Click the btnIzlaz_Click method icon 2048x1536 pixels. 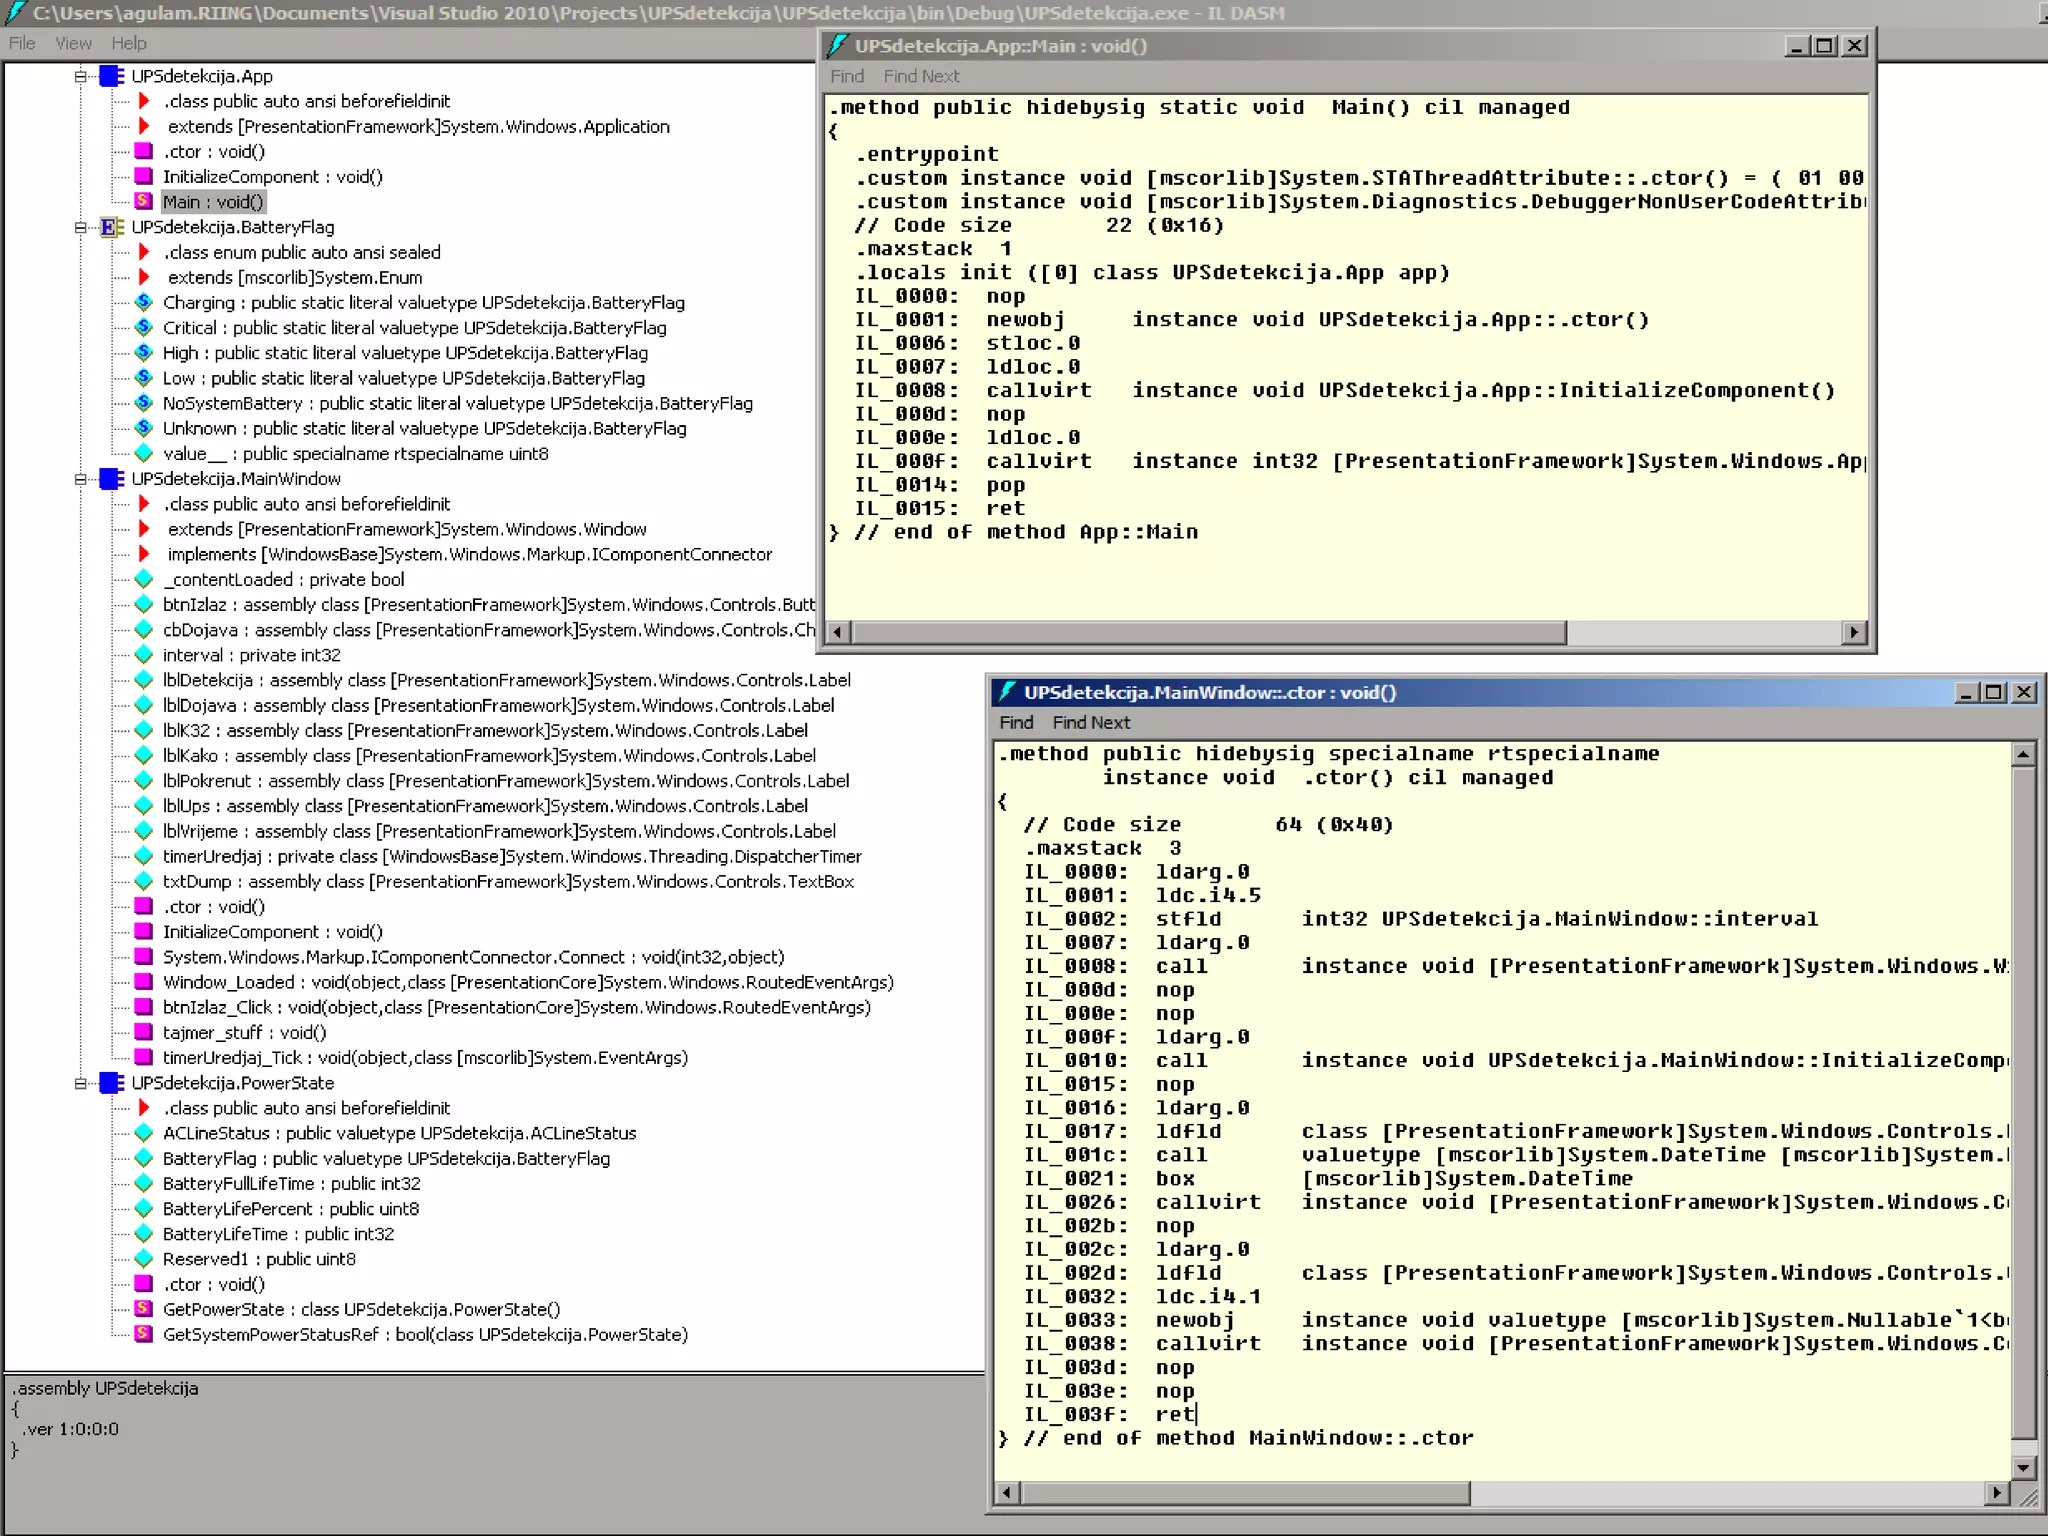143,1007
